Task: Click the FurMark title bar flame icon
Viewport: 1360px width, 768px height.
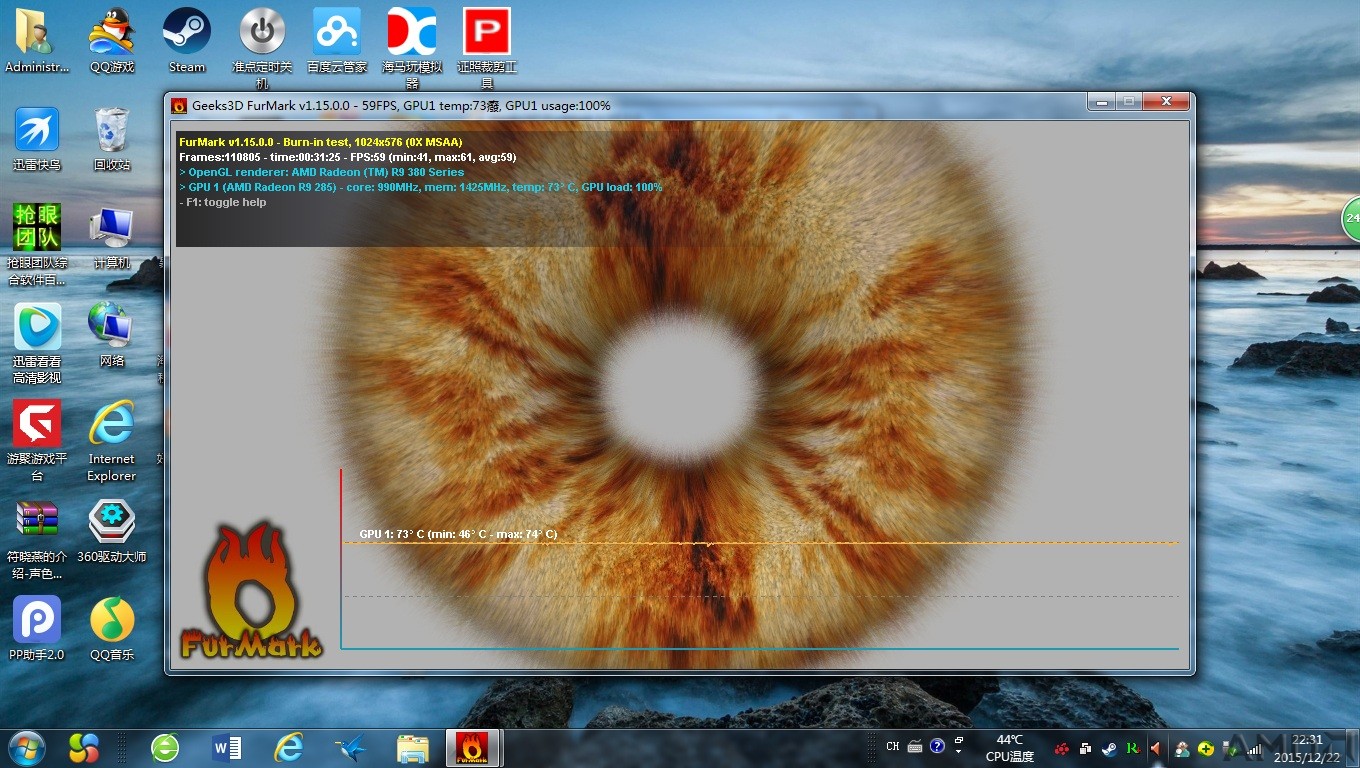Action: [179, 105]
